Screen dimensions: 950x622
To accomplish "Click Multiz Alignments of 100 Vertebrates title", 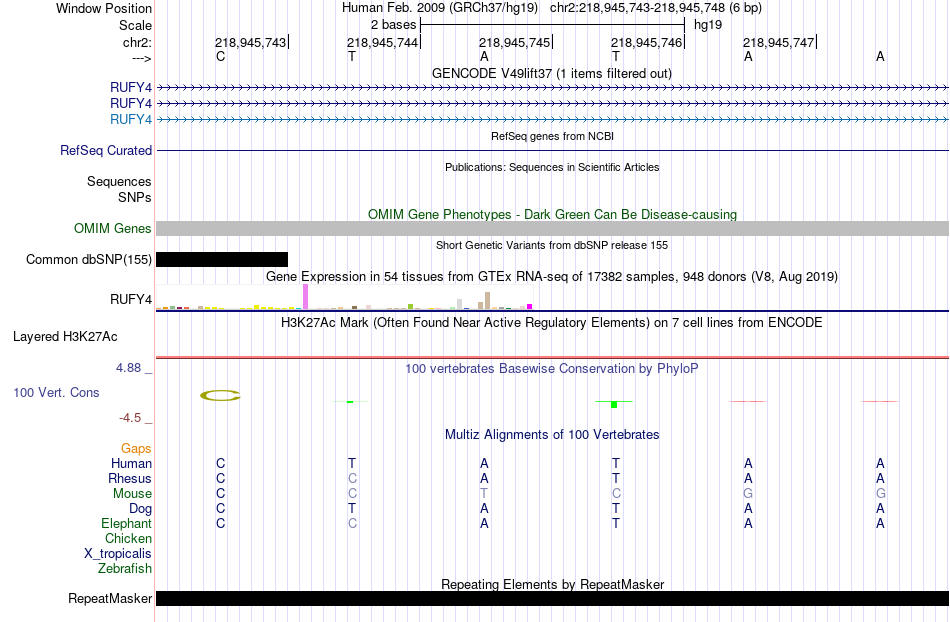I will 552,434.
